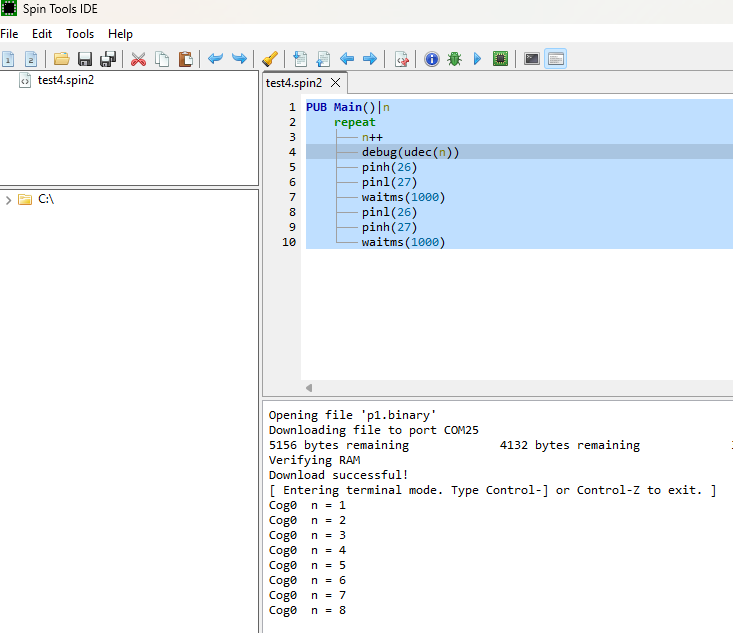Click the blue info icon

(x=431, y=59)
